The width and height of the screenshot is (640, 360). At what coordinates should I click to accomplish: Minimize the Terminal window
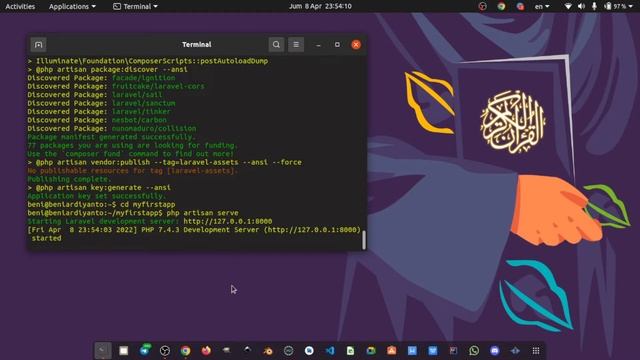[318, 44]
